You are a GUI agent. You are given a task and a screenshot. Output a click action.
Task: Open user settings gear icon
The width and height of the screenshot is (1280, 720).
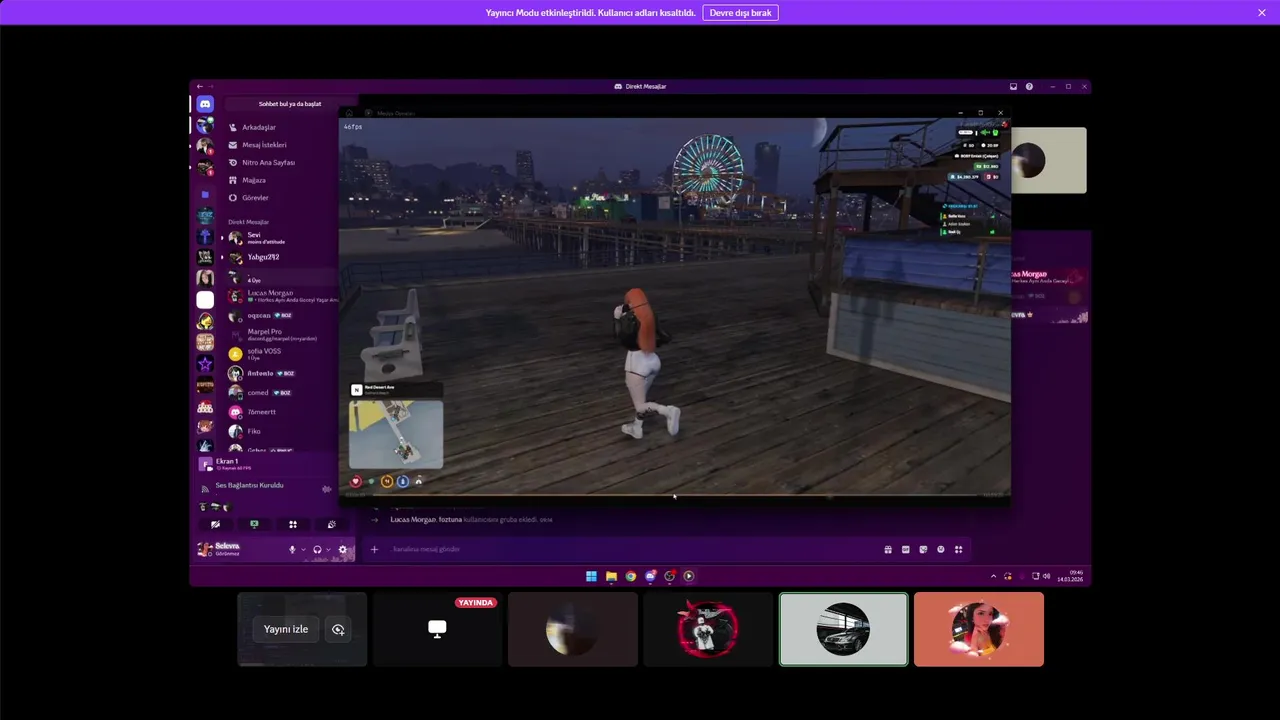[x=343, y=549]
